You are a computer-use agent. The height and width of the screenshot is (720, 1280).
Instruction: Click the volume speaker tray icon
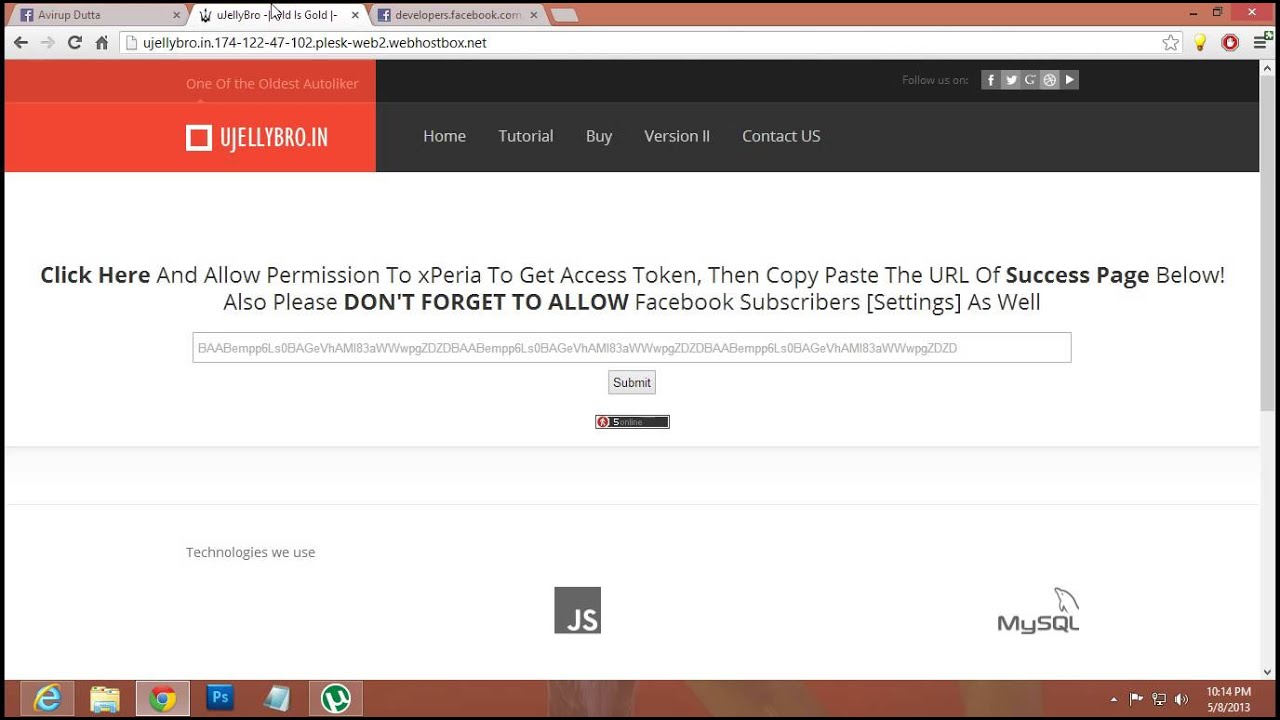(1181, 699)
